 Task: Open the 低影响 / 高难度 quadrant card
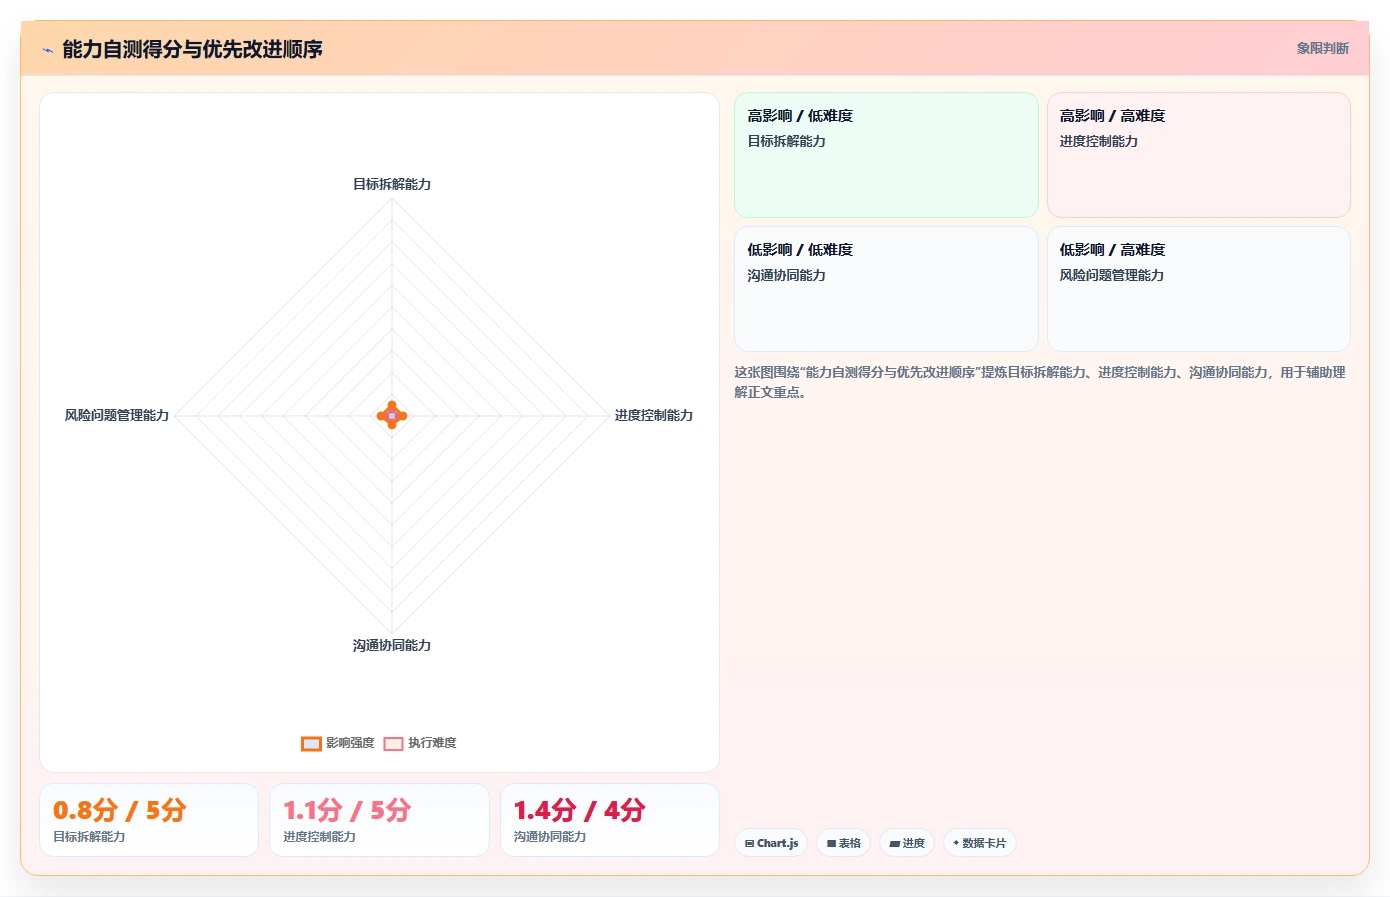[1199, 289]
